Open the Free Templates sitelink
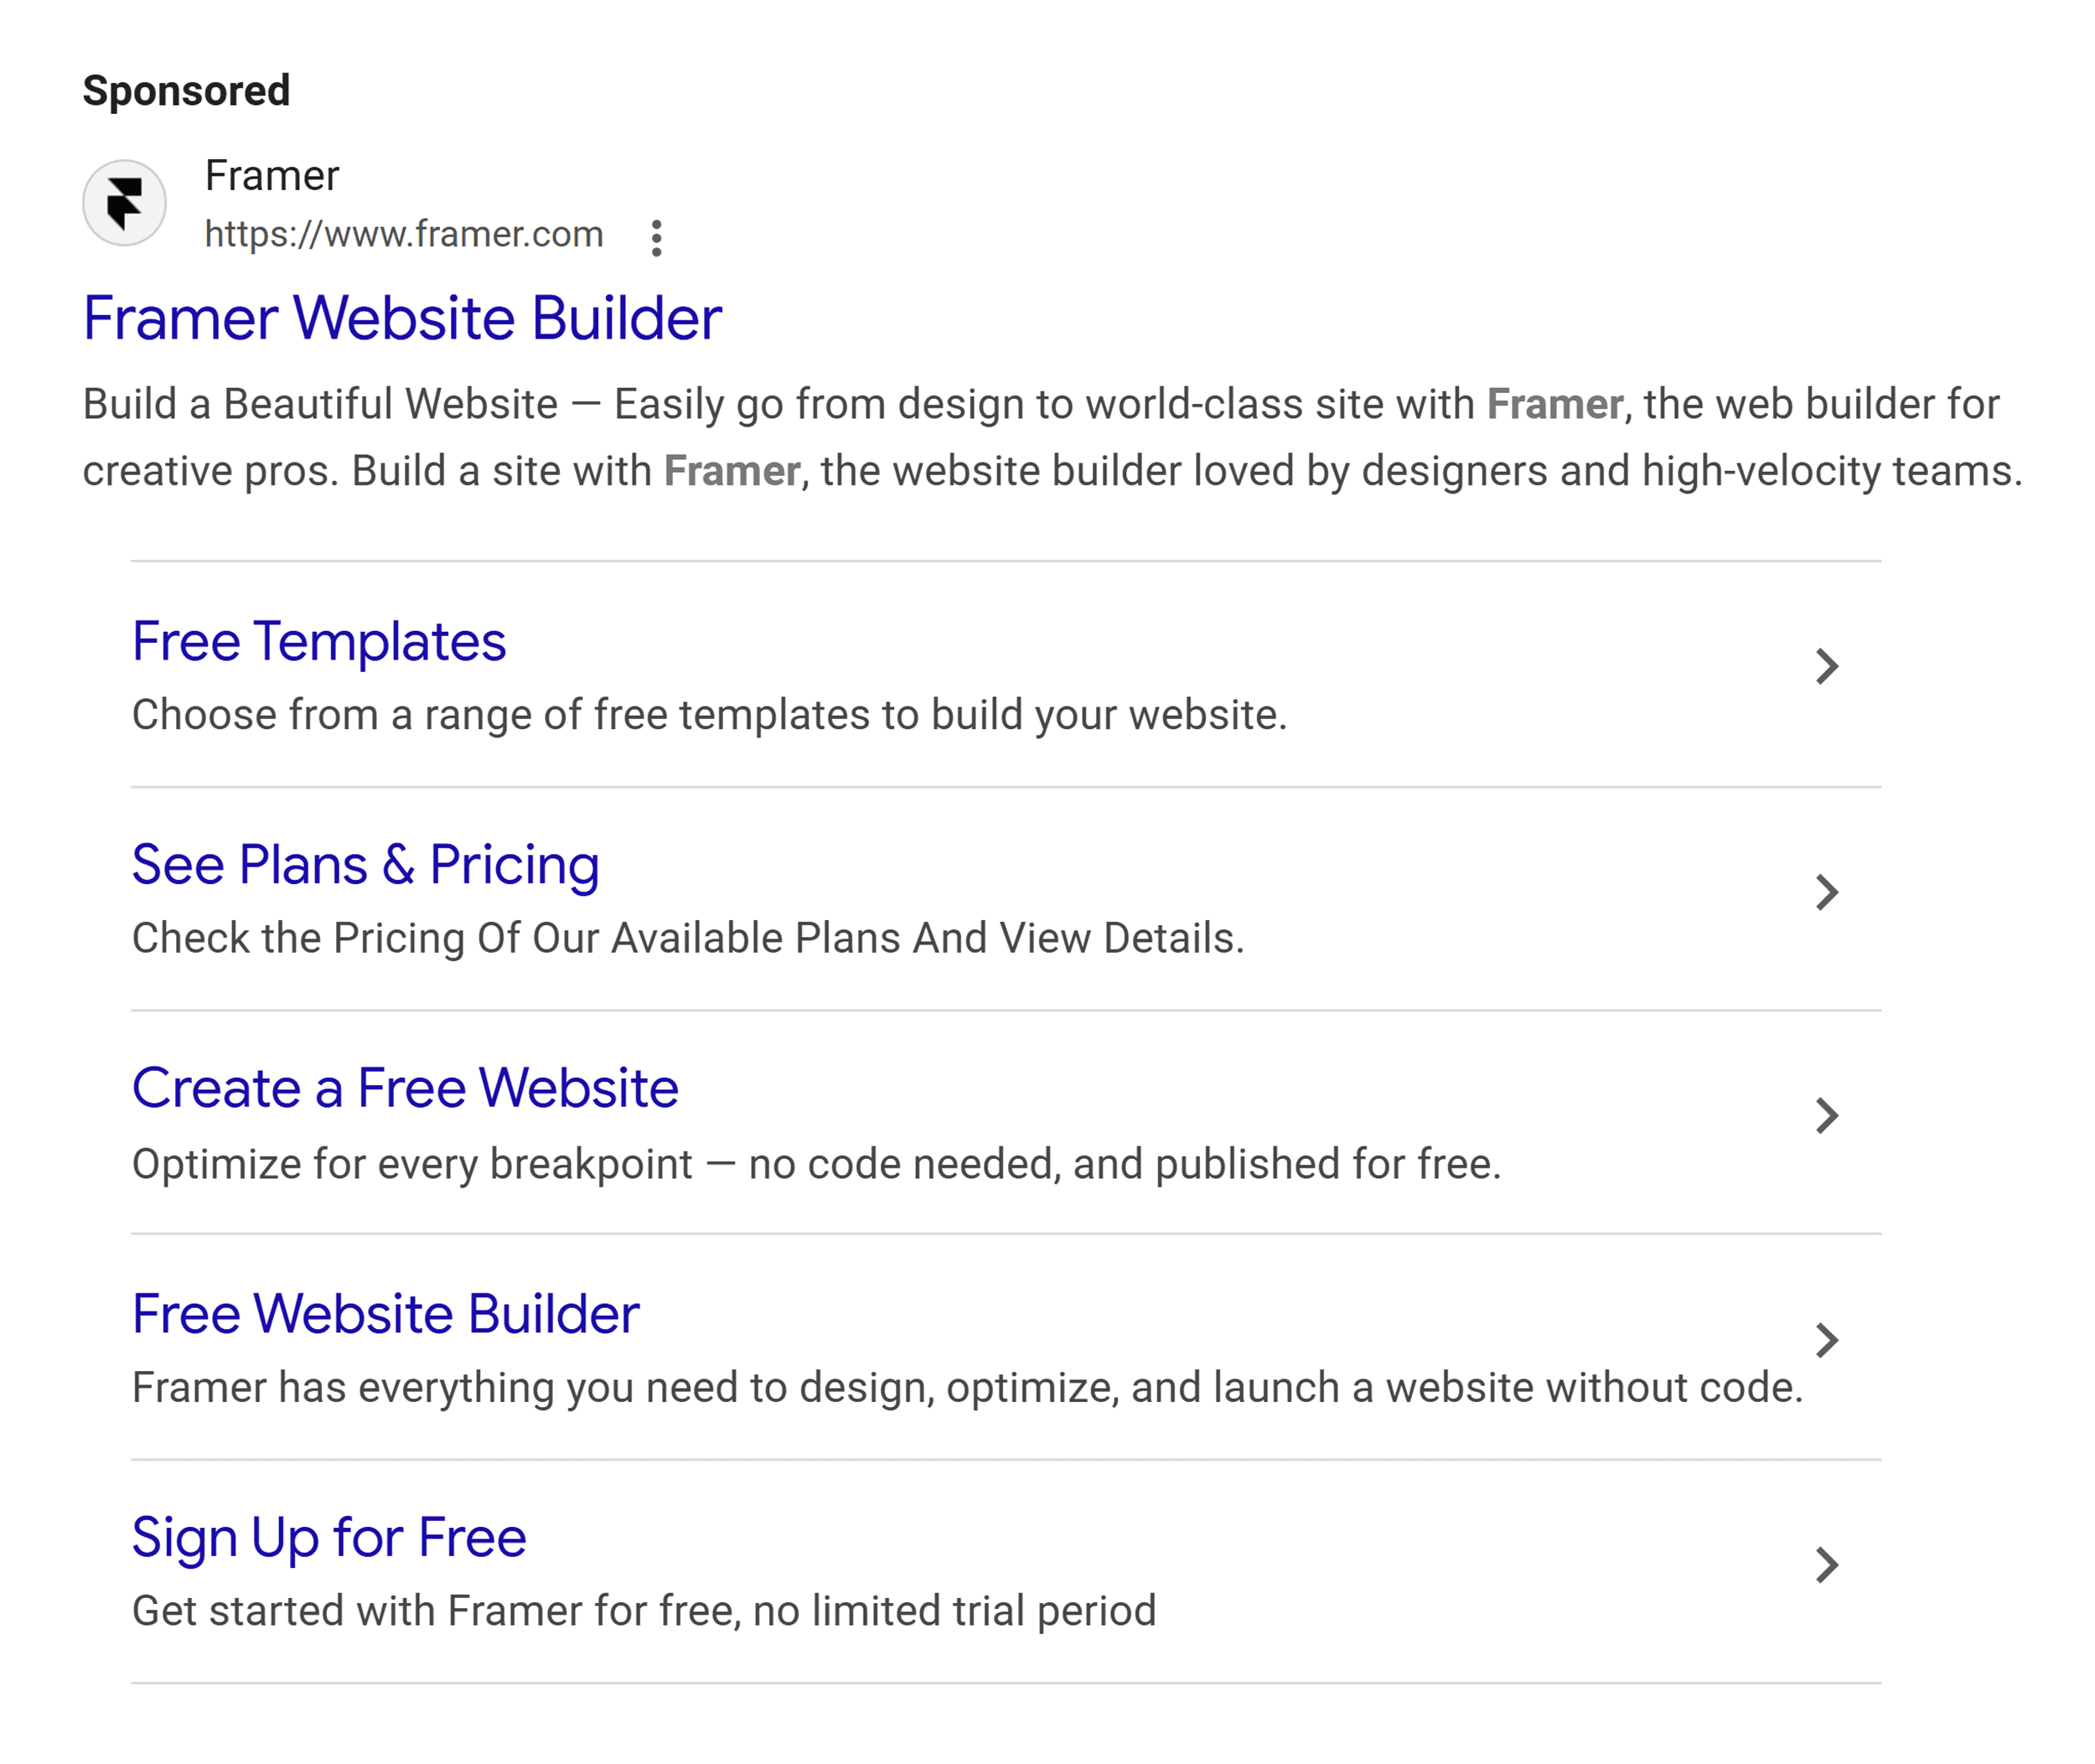The width and height of the screenshot is (2095, 1764). (319, 641)
